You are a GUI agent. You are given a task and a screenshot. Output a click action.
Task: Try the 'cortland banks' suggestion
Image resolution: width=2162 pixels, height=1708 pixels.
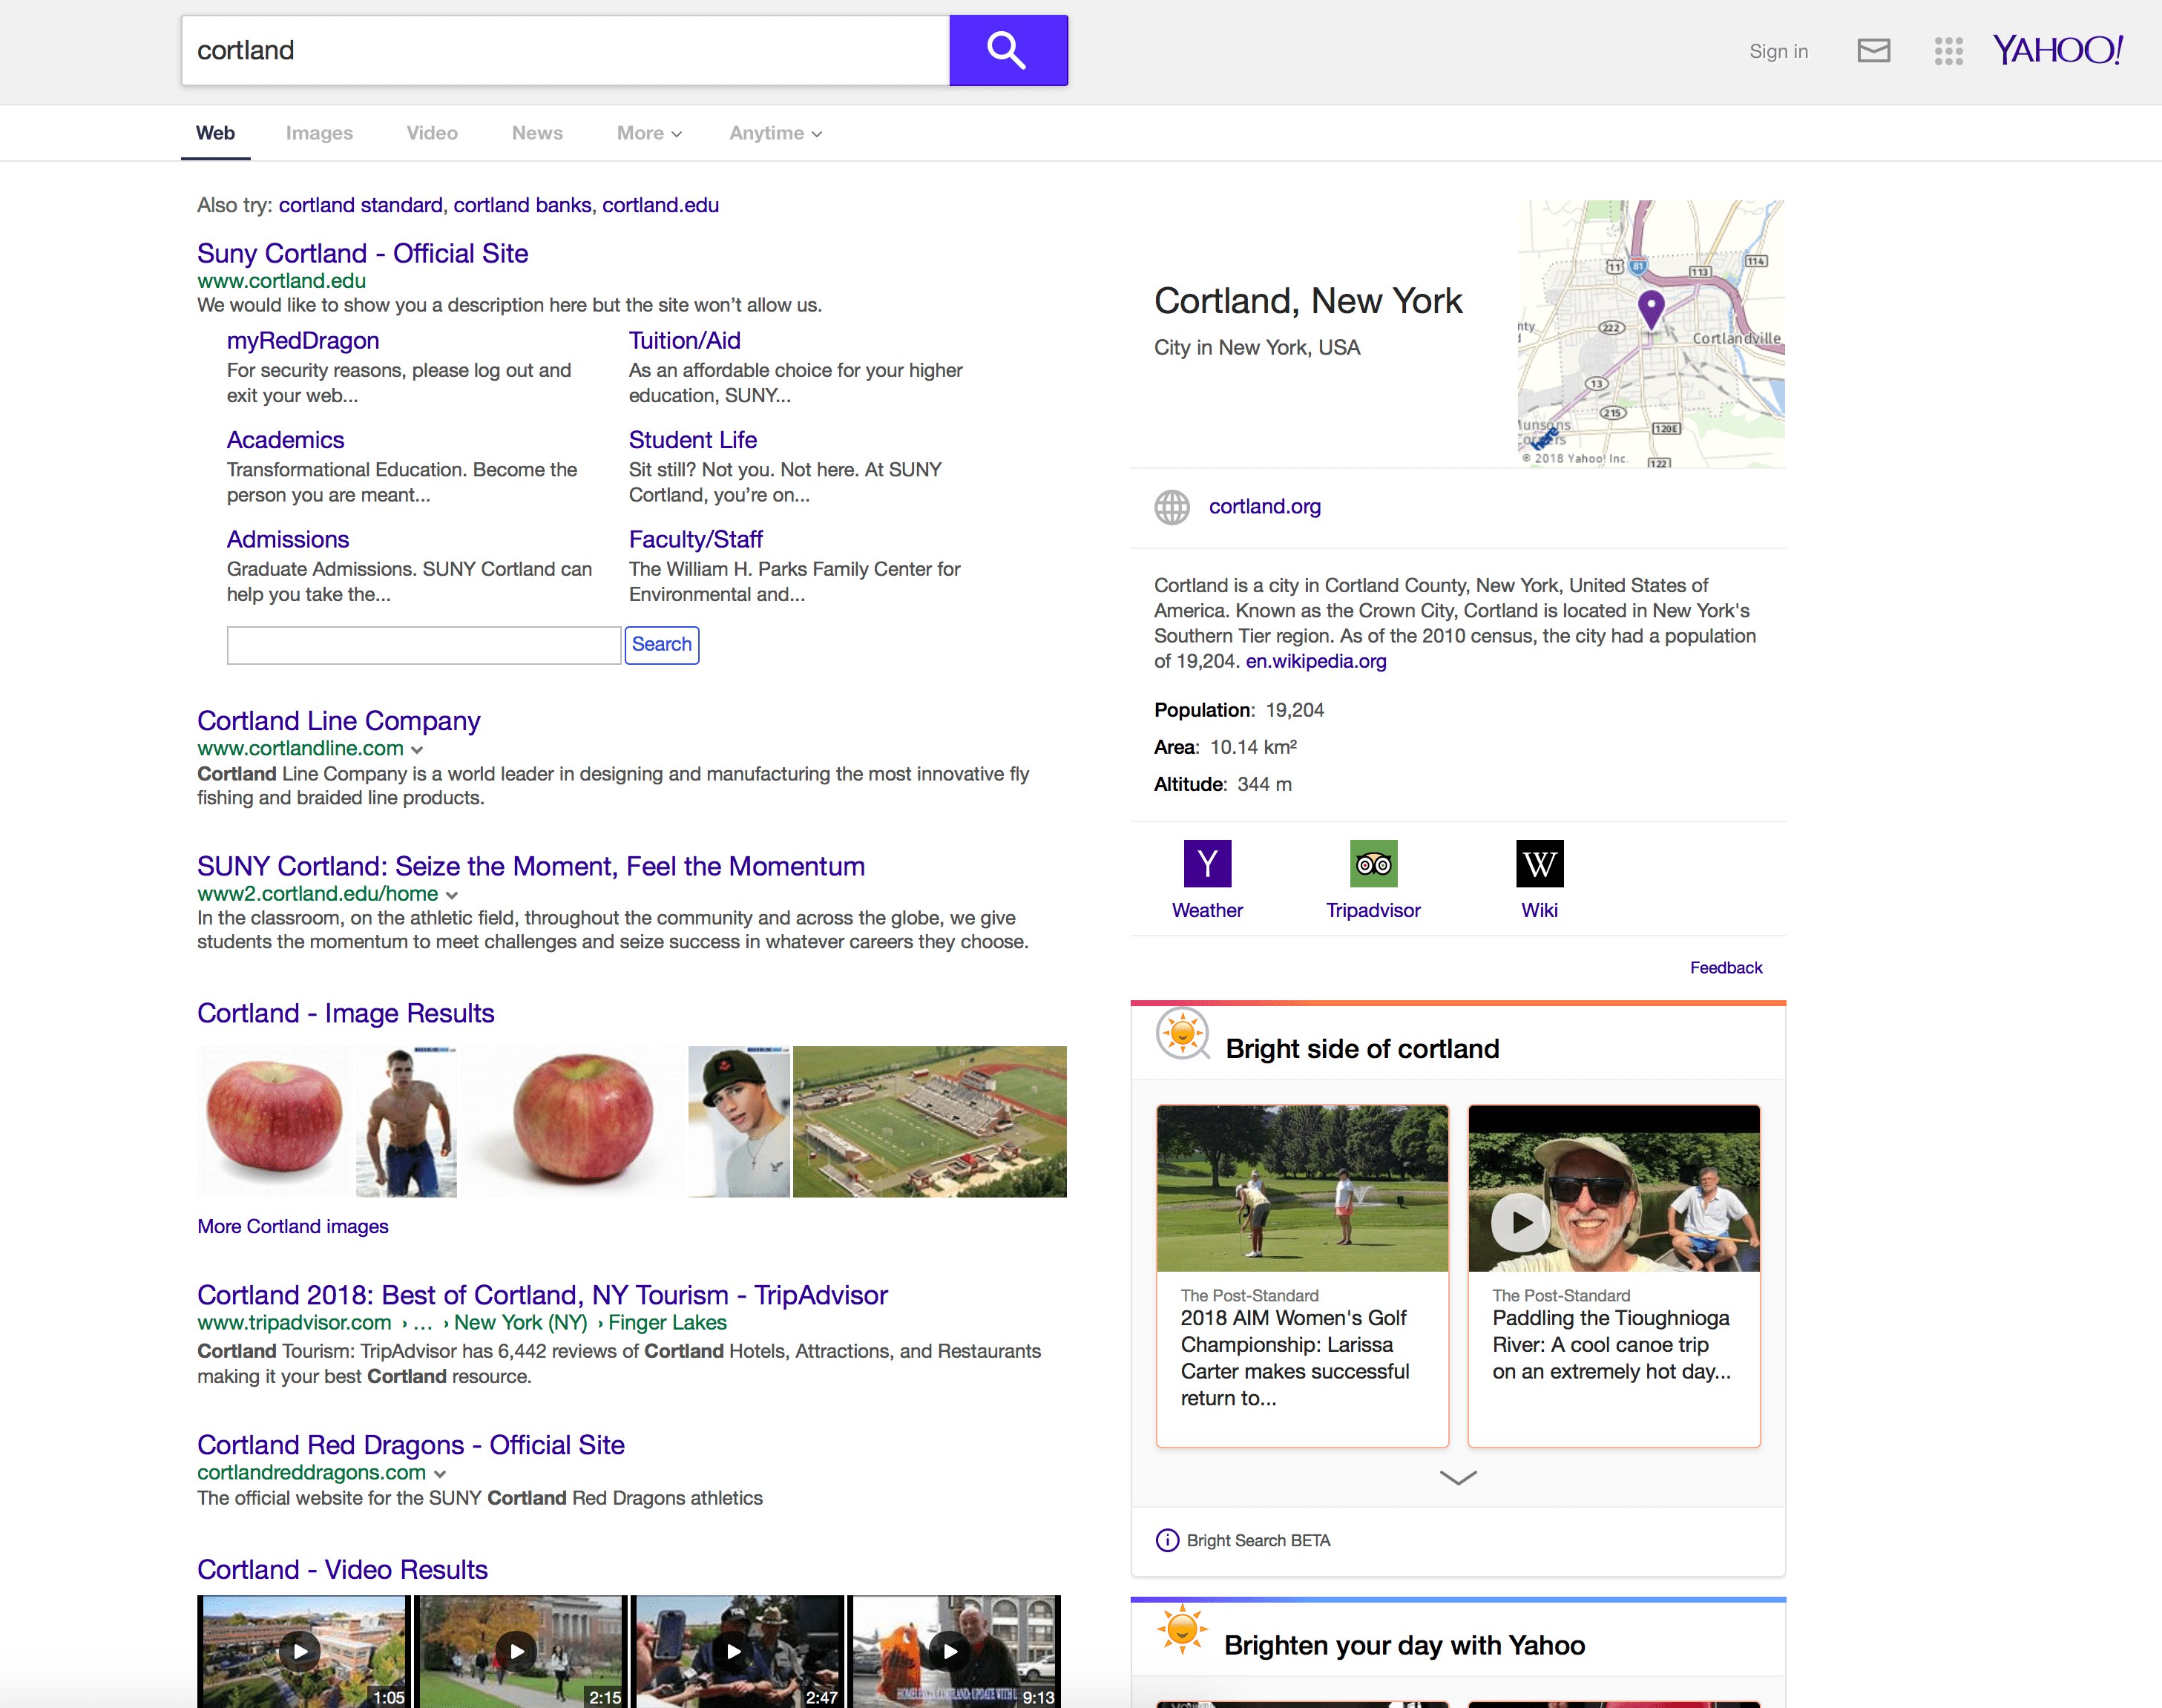[522, 205]
